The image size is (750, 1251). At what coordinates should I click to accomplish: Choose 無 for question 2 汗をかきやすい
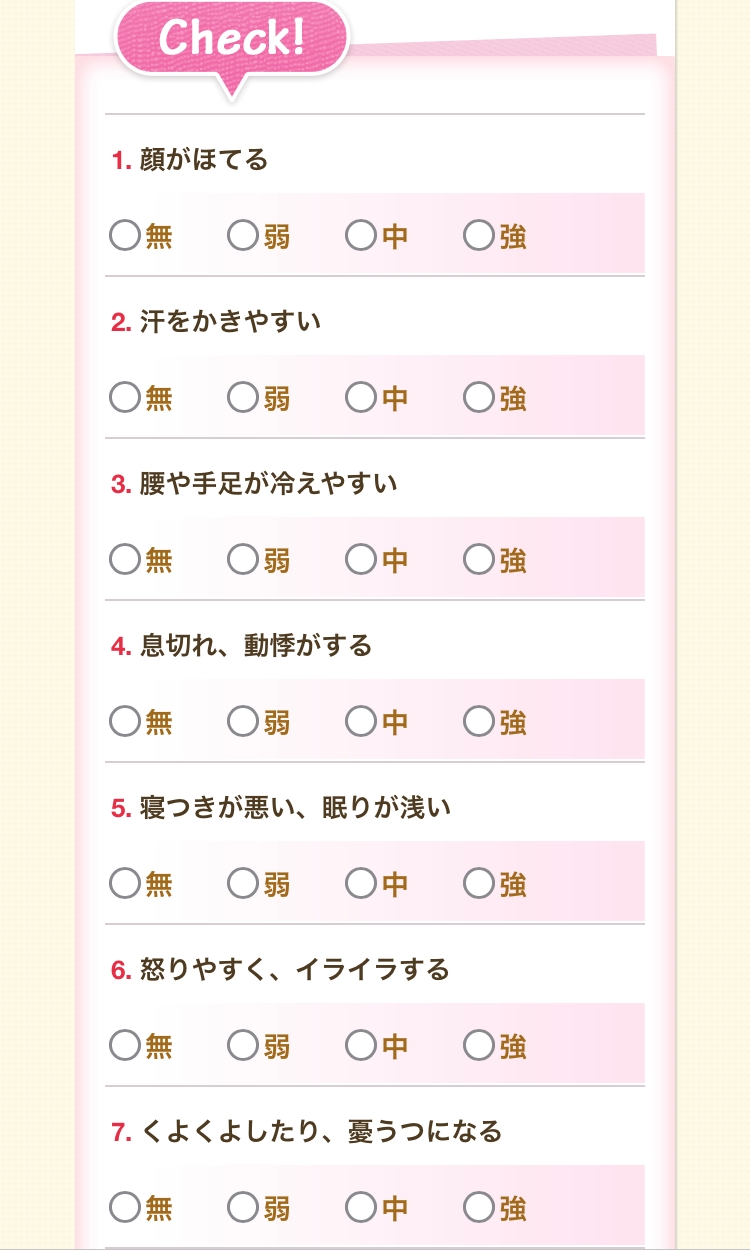click(125, 398)
